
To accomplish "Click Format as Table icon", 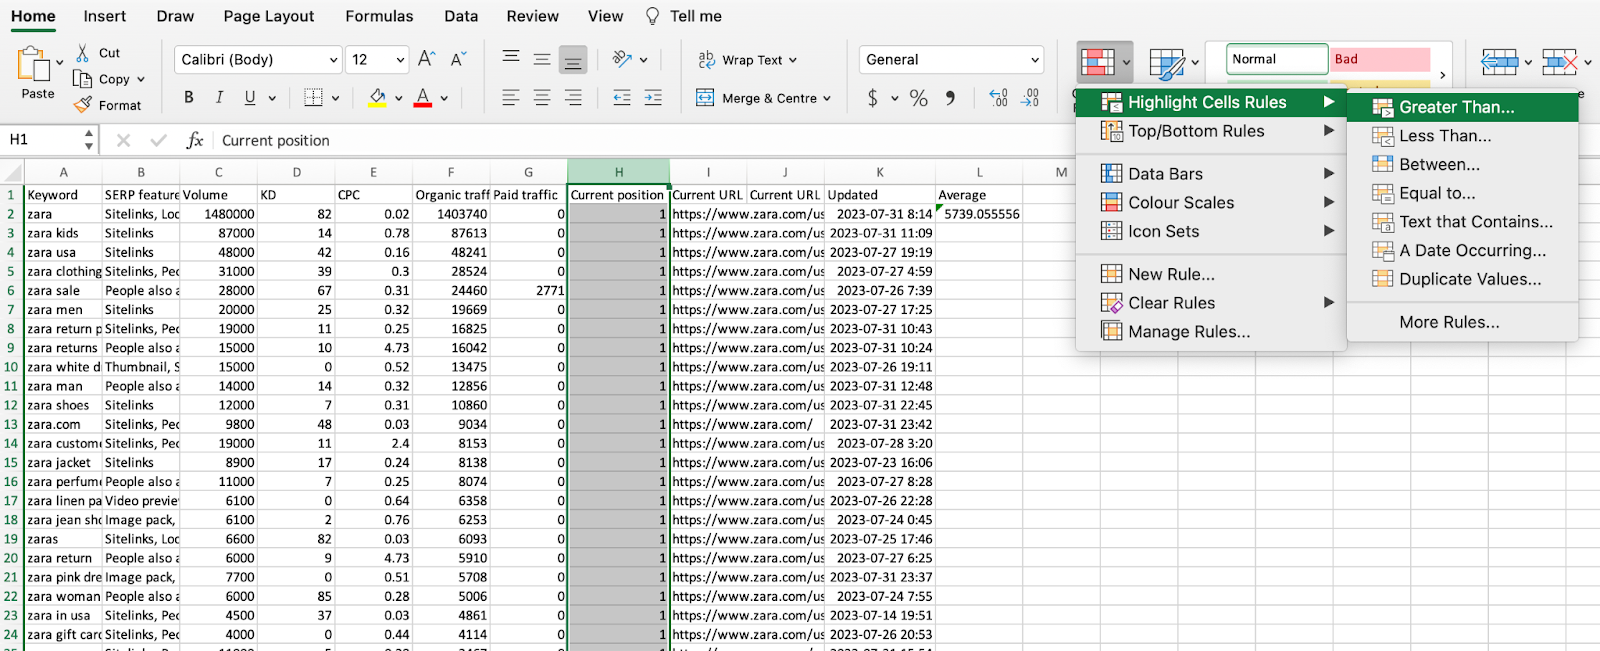I will 1166,64.
